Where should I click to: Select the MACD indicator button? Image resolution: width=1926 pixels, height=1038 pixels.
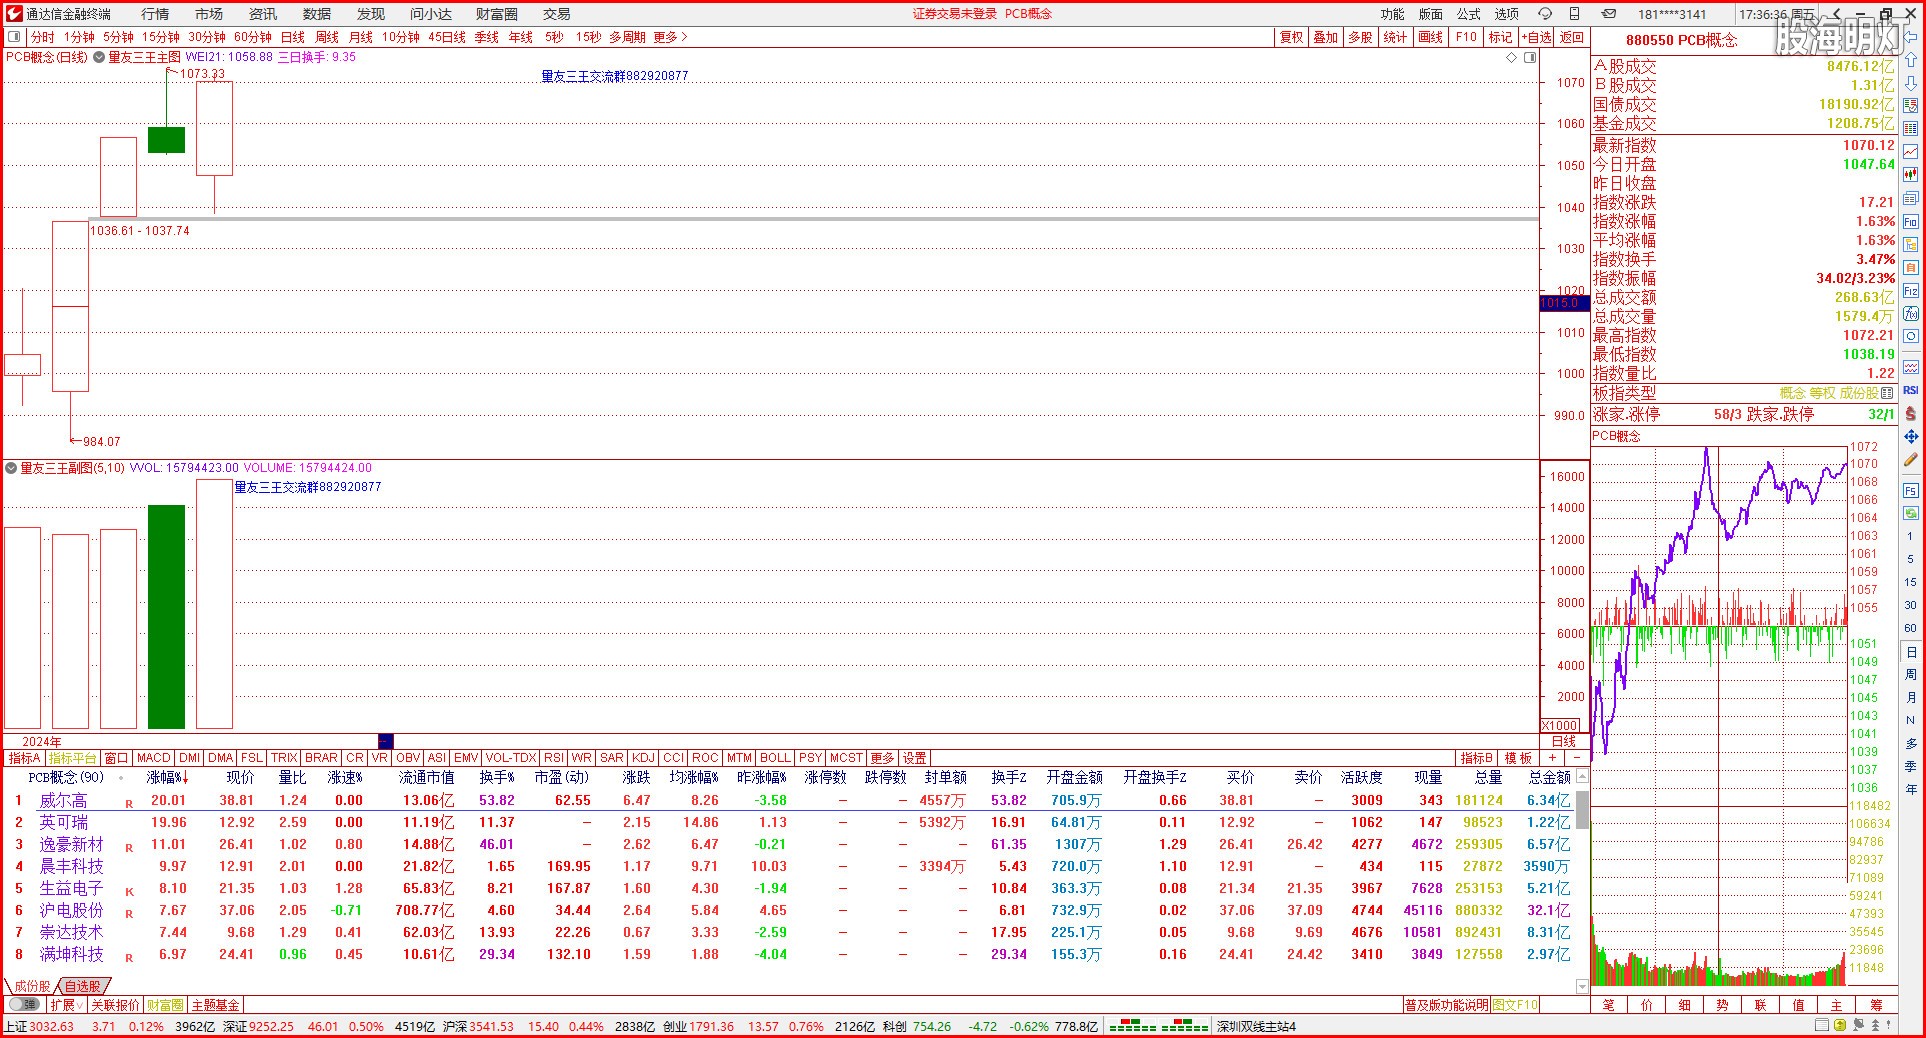coord(154,758)
